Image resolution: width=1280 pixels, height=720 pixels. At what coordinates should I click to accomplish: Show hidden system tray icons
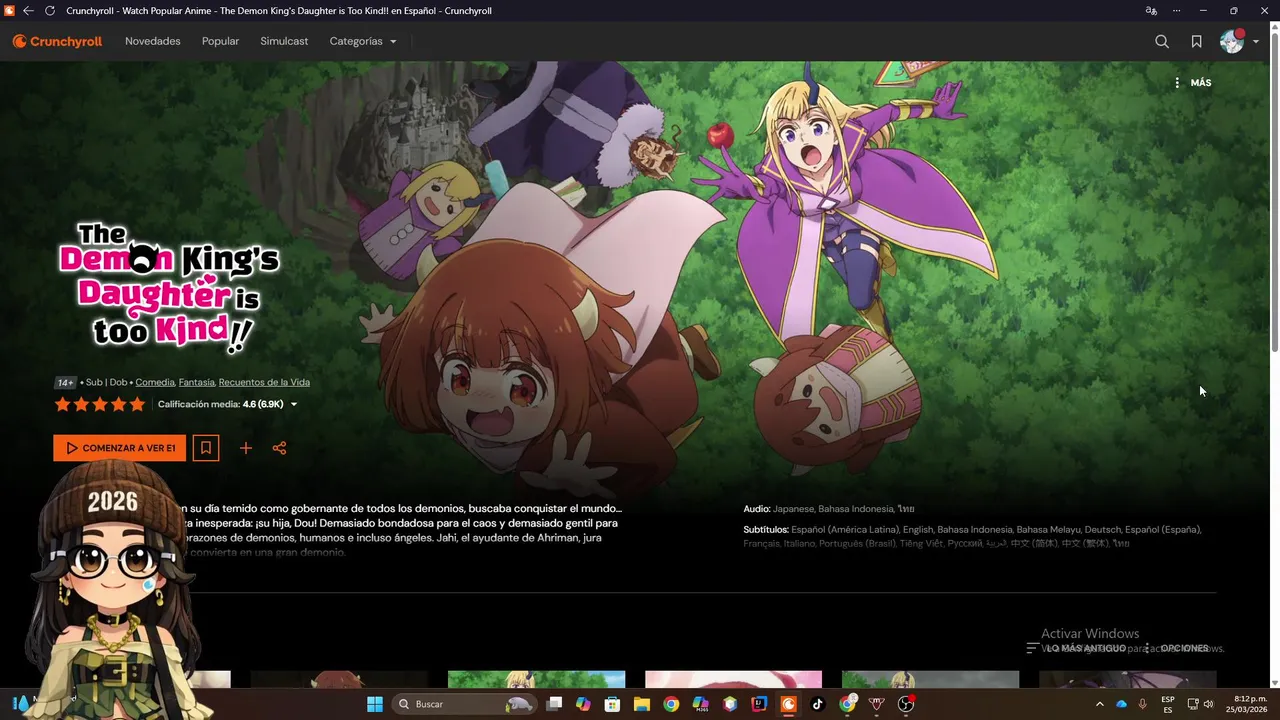click(1100, 704)
